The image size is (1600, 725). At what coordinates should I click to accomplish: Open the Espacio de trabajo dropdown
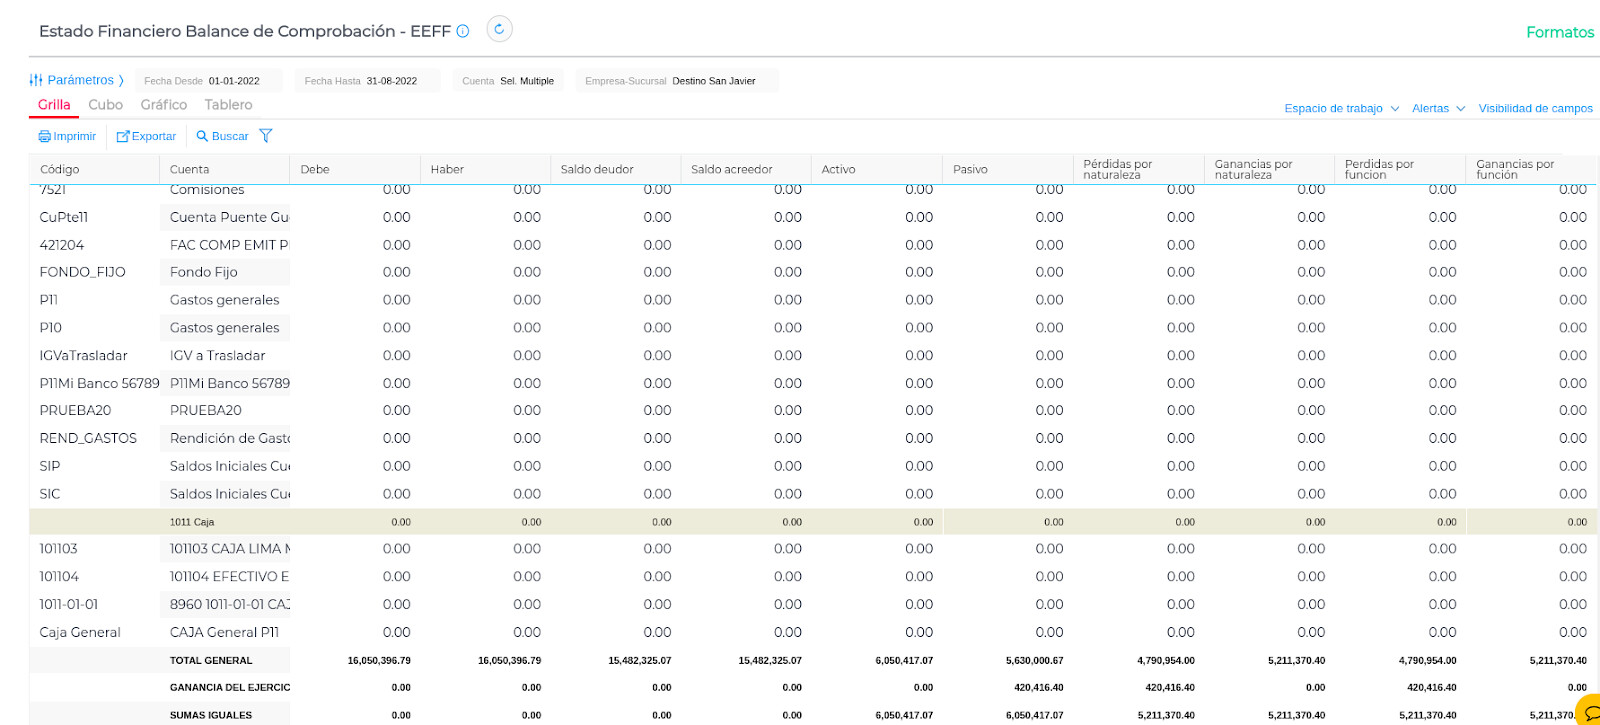point(1341,108)
